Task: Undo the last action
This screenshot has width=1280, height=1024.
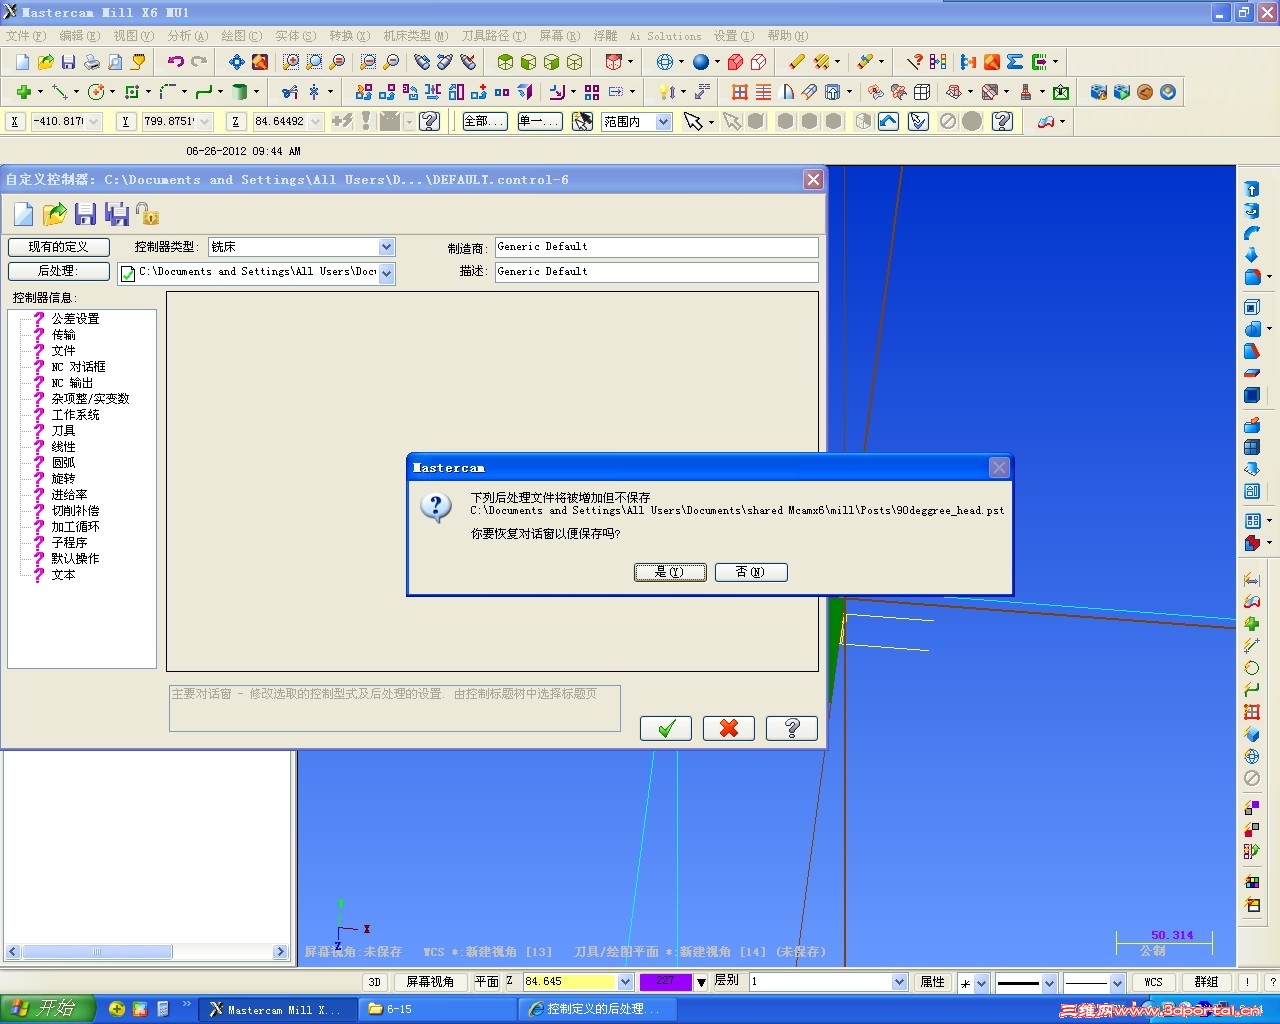Action: [x=176, y=62]
